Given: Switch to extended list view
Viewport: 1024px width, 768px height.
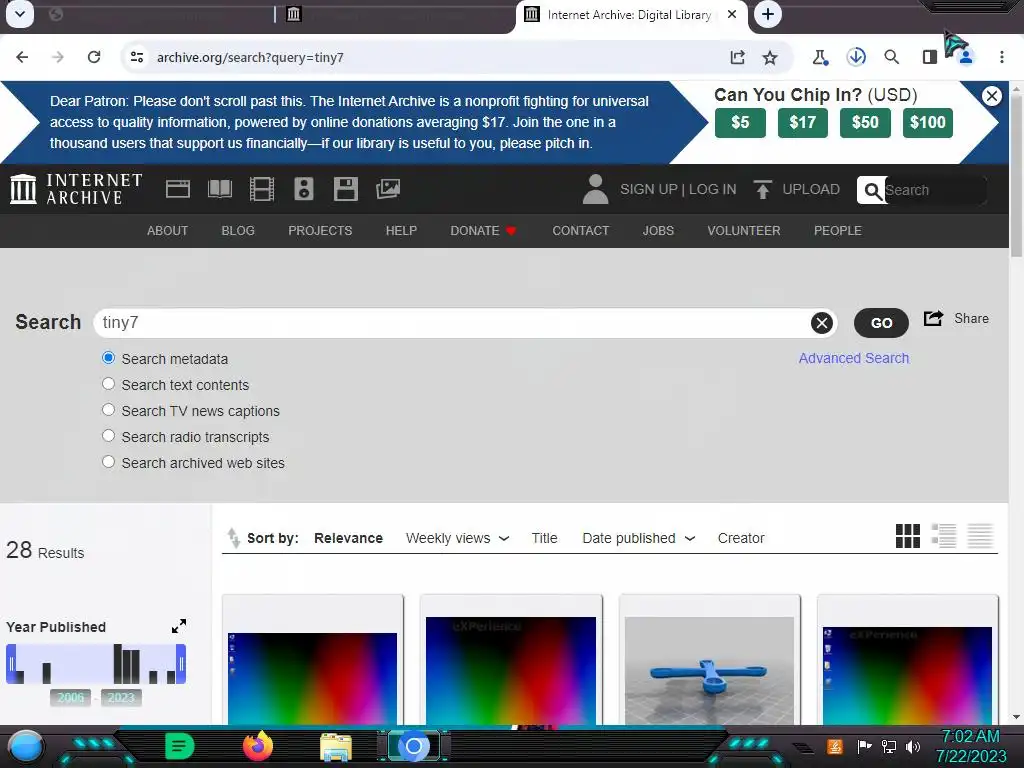Looking at the screenshot, I should [944, 536].
